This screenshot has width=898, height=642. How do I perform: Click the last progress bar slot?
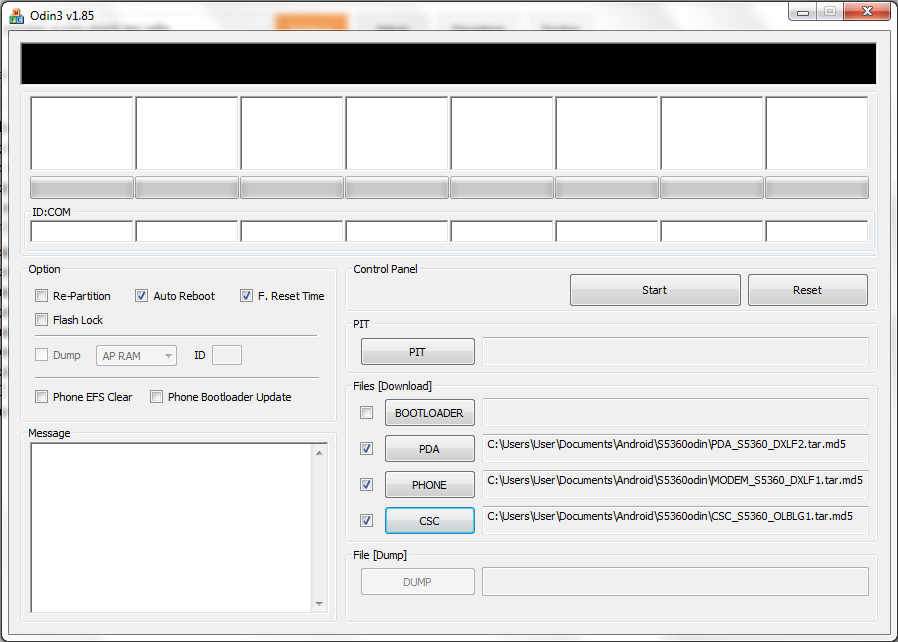coord(817,188)
